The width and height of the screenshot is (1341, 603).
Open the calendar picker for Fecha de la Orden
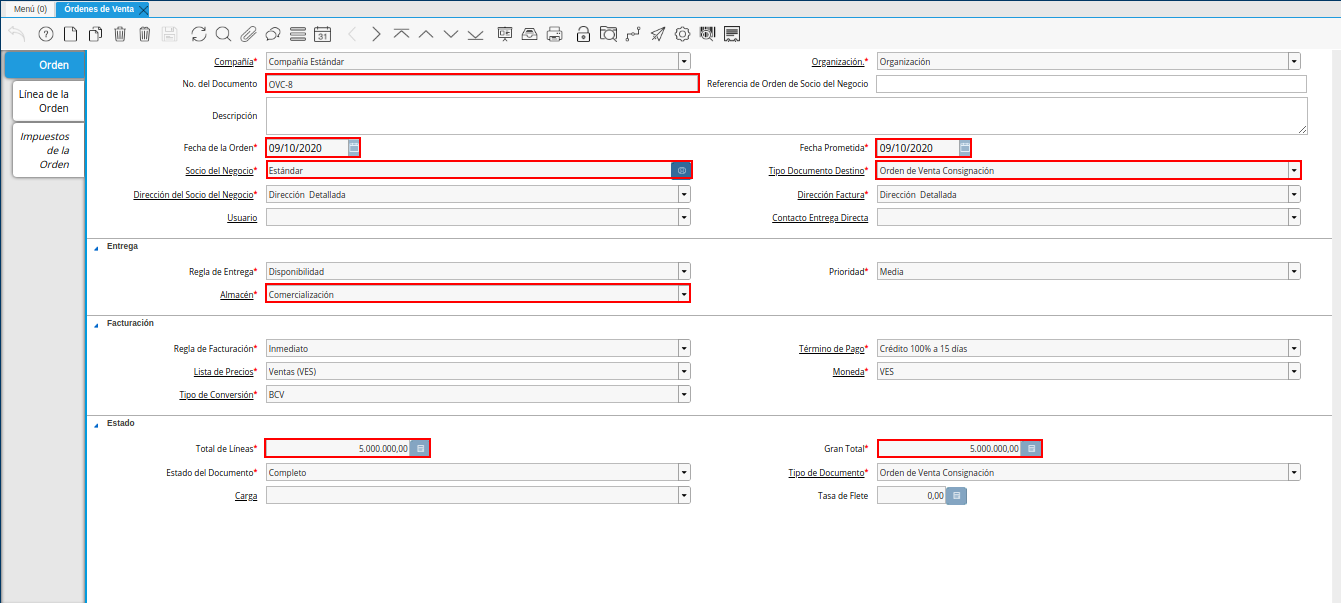(354, 148)
